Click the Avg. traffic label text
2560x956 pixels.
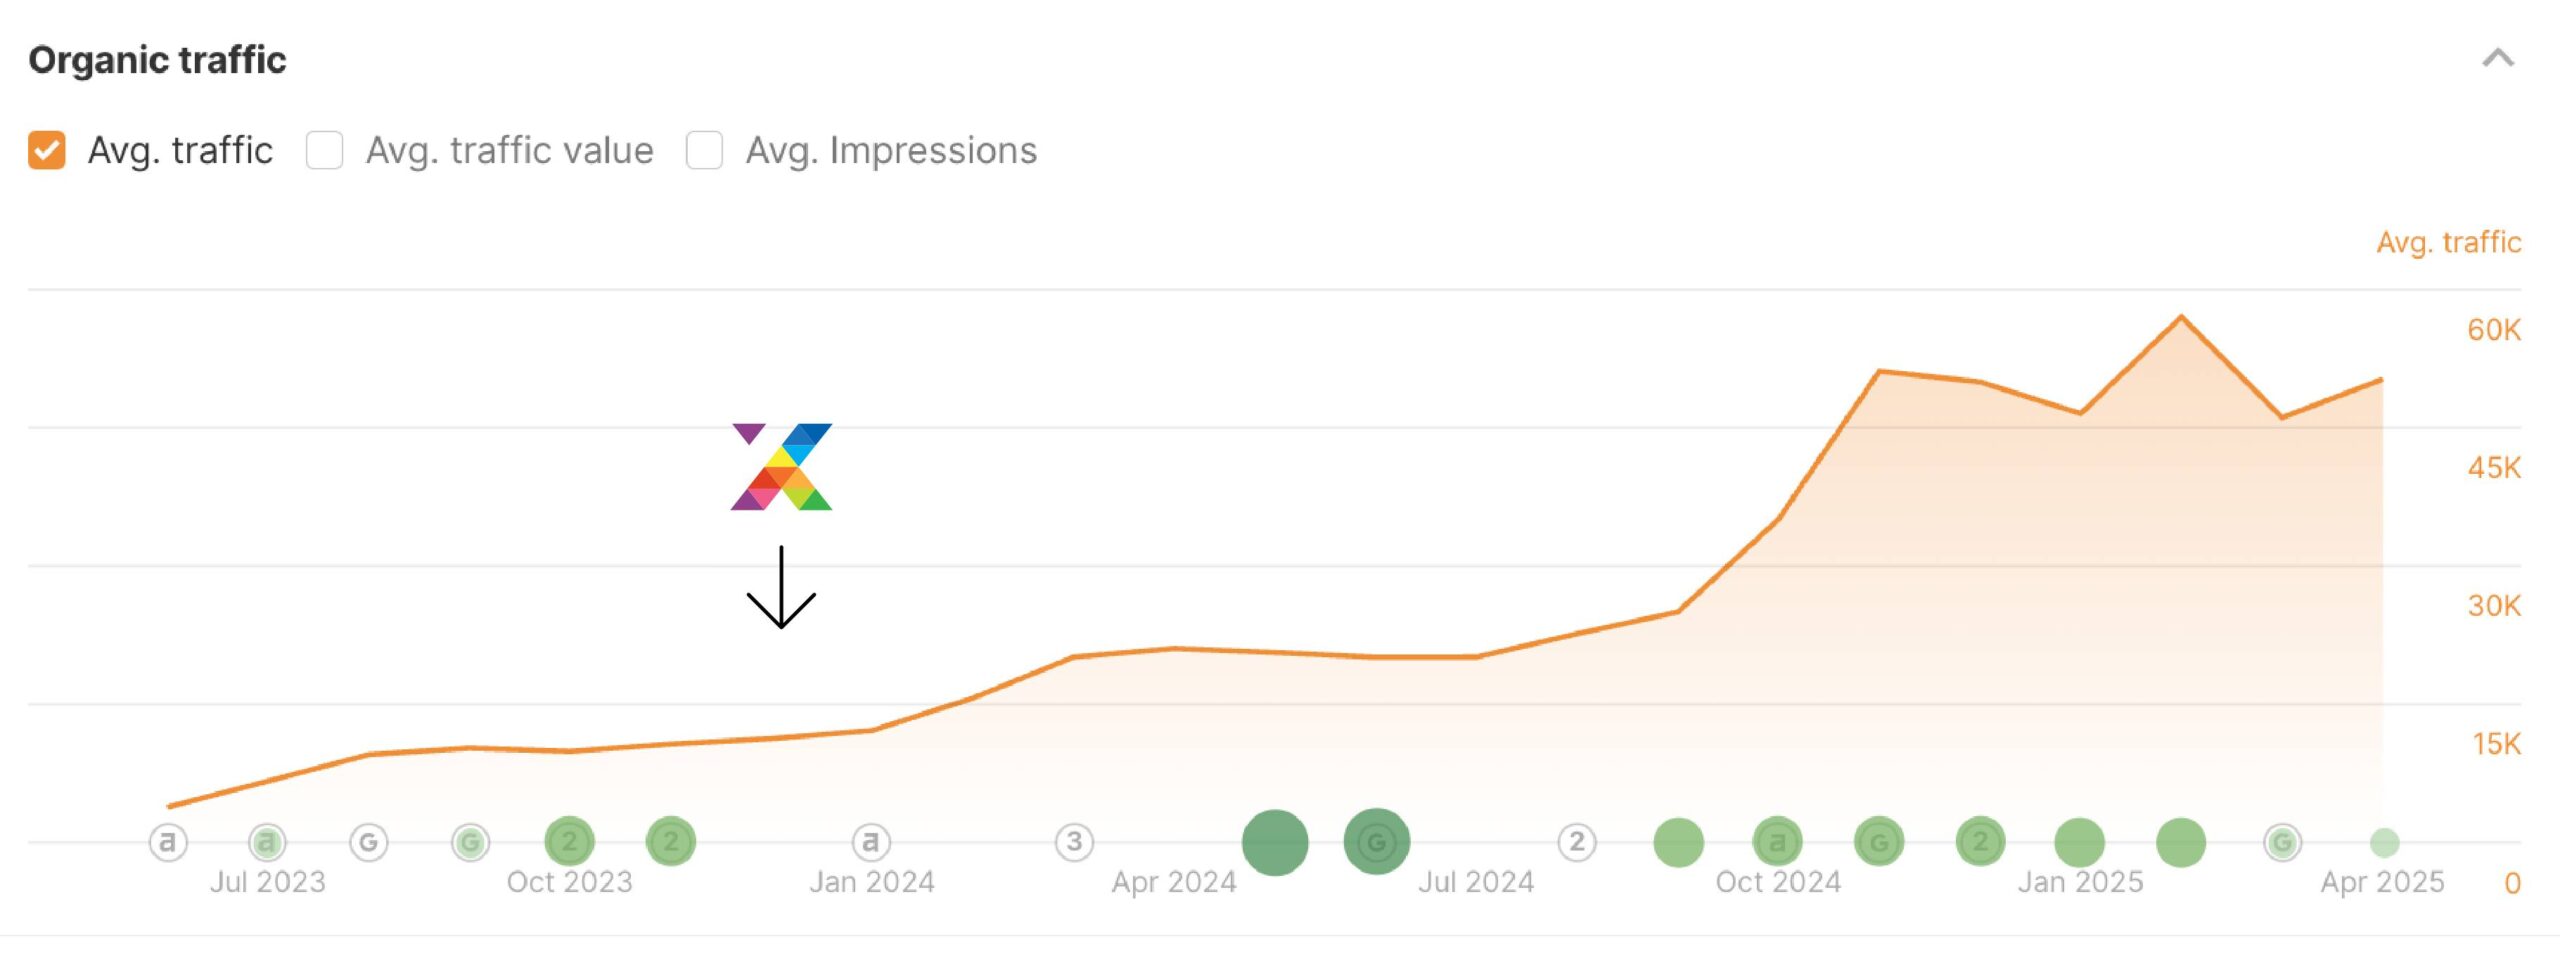[180, 150]
